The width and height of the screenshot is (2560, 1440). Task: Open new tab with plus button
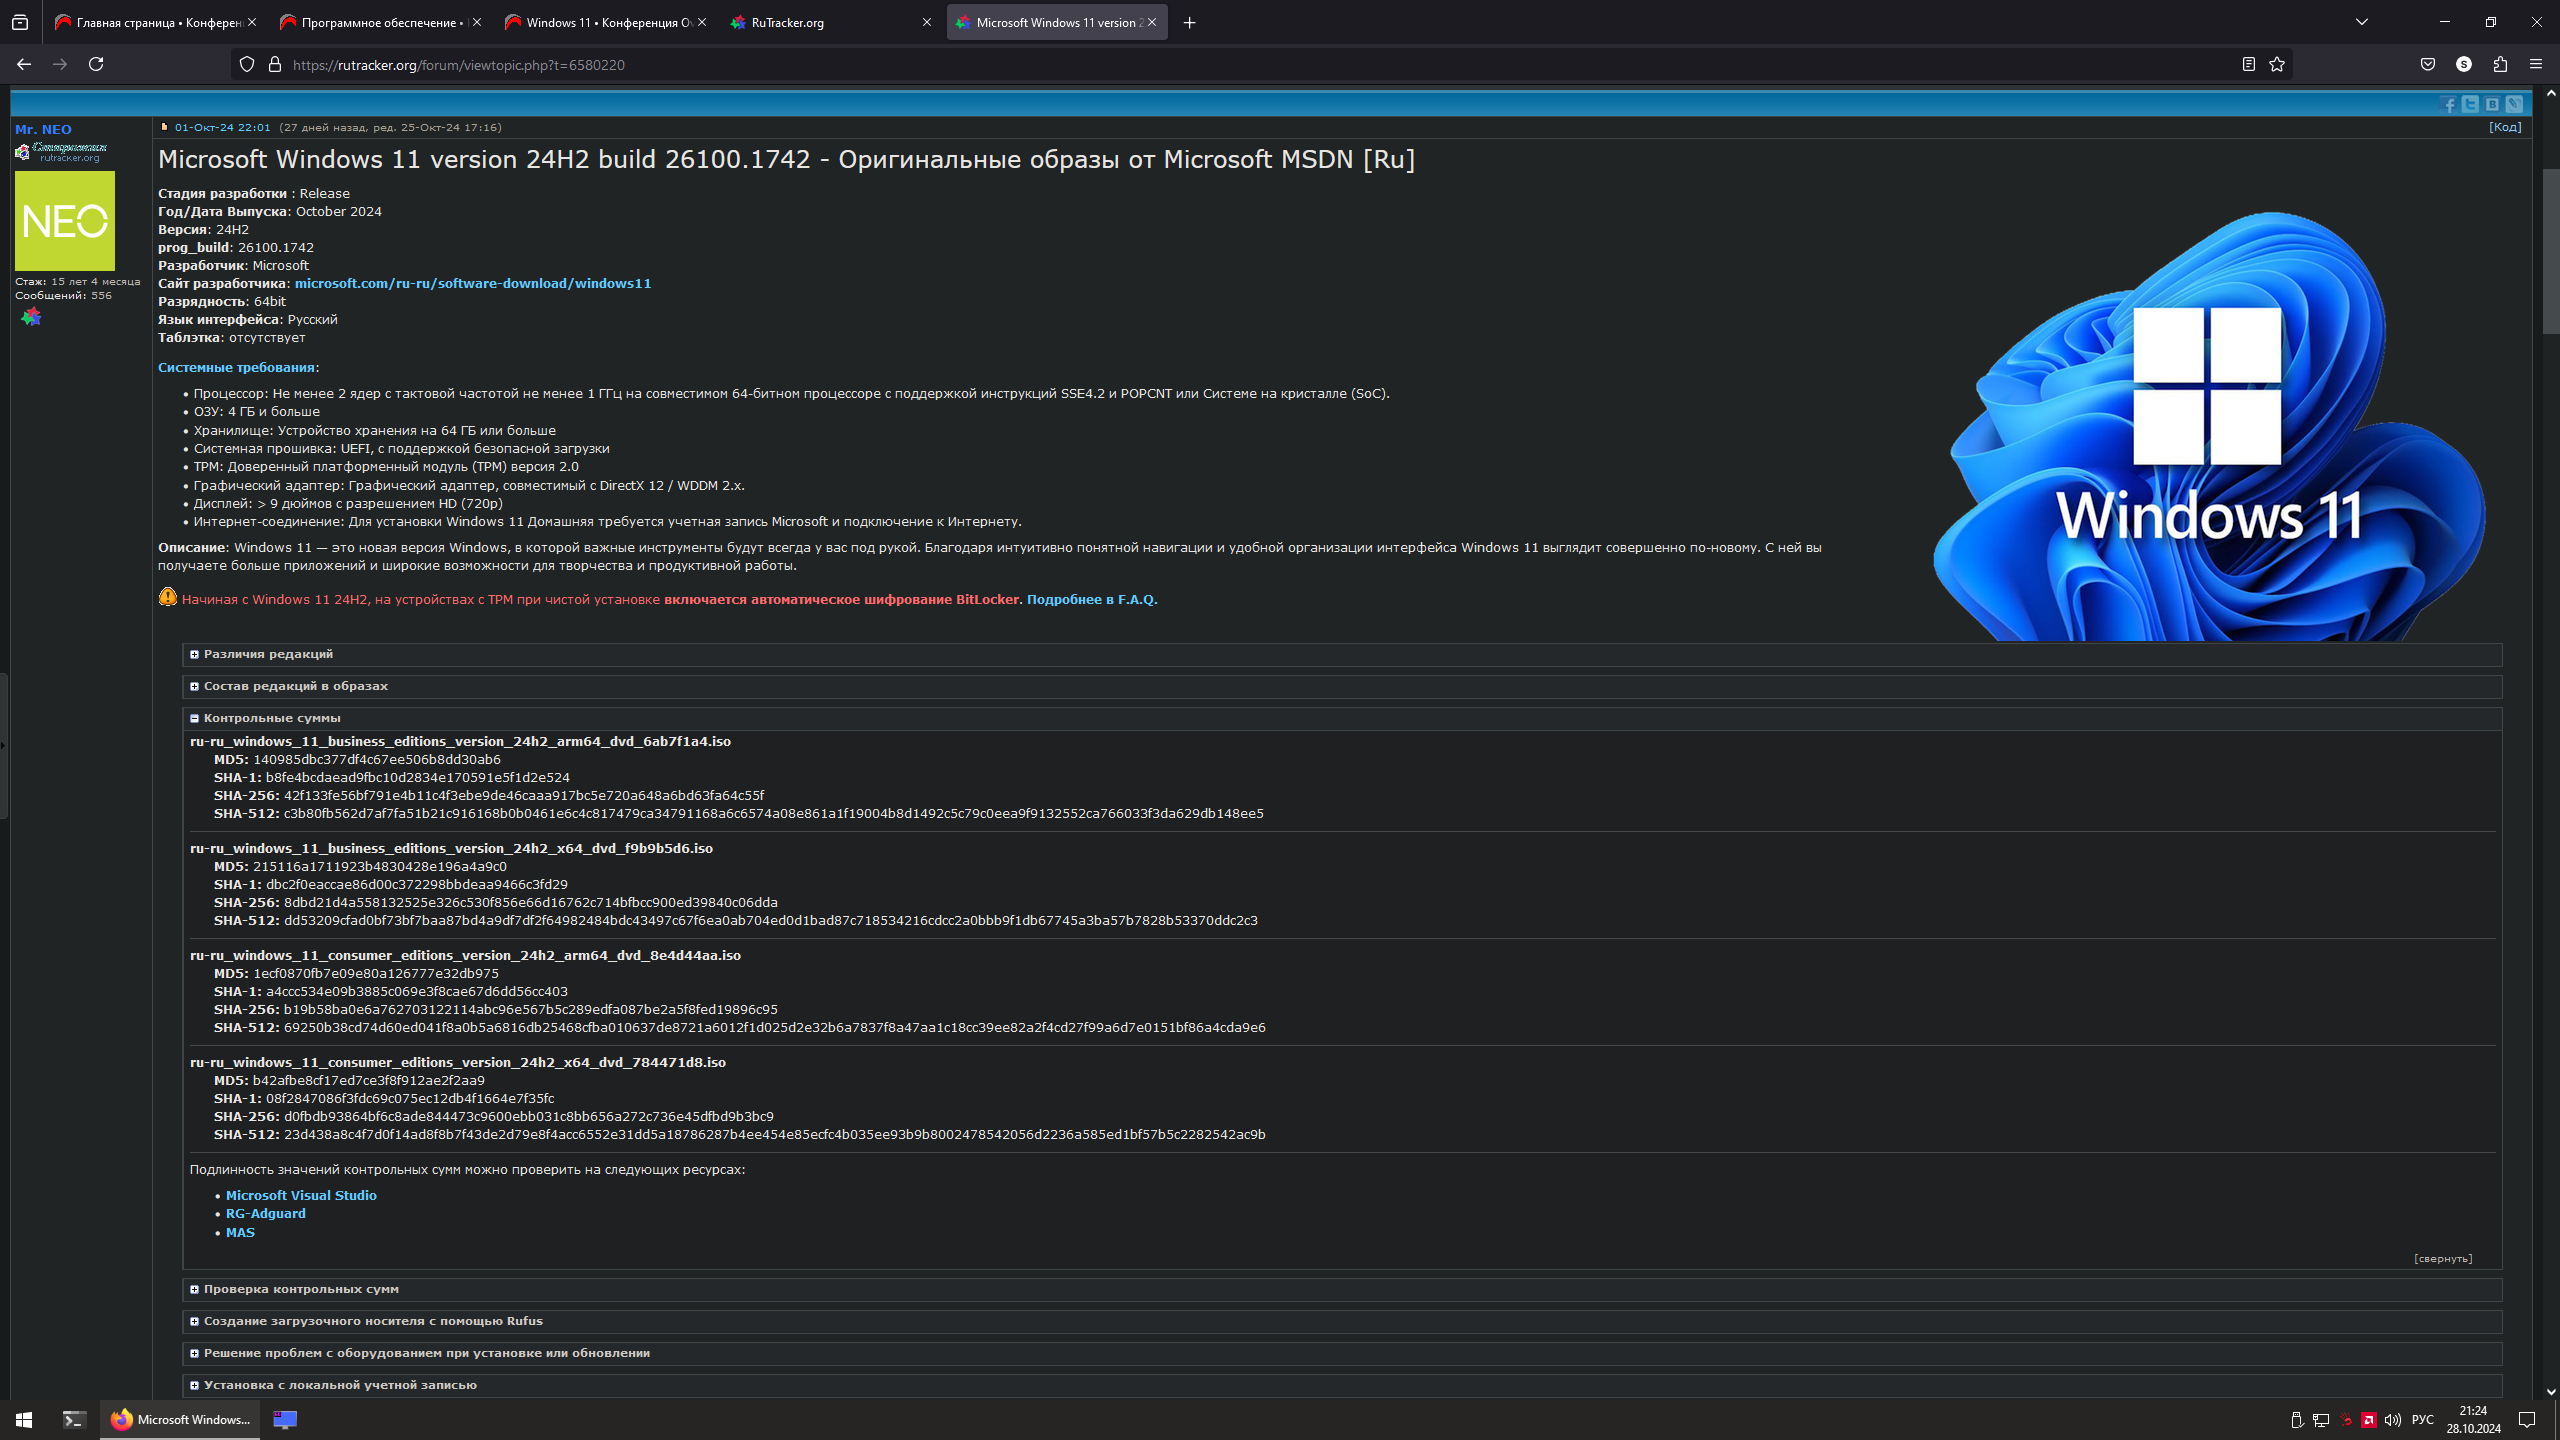[1189, 22]
